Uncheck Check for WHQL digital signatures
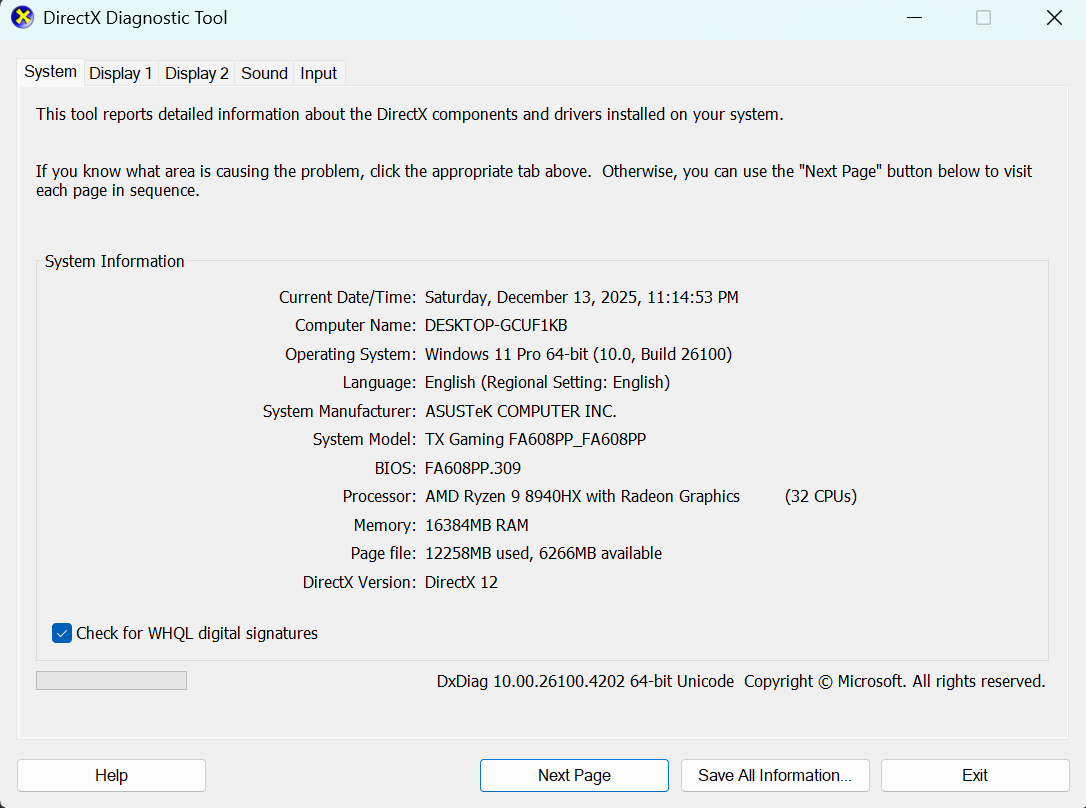1086x808 pixels. click(x=62, y=633)
